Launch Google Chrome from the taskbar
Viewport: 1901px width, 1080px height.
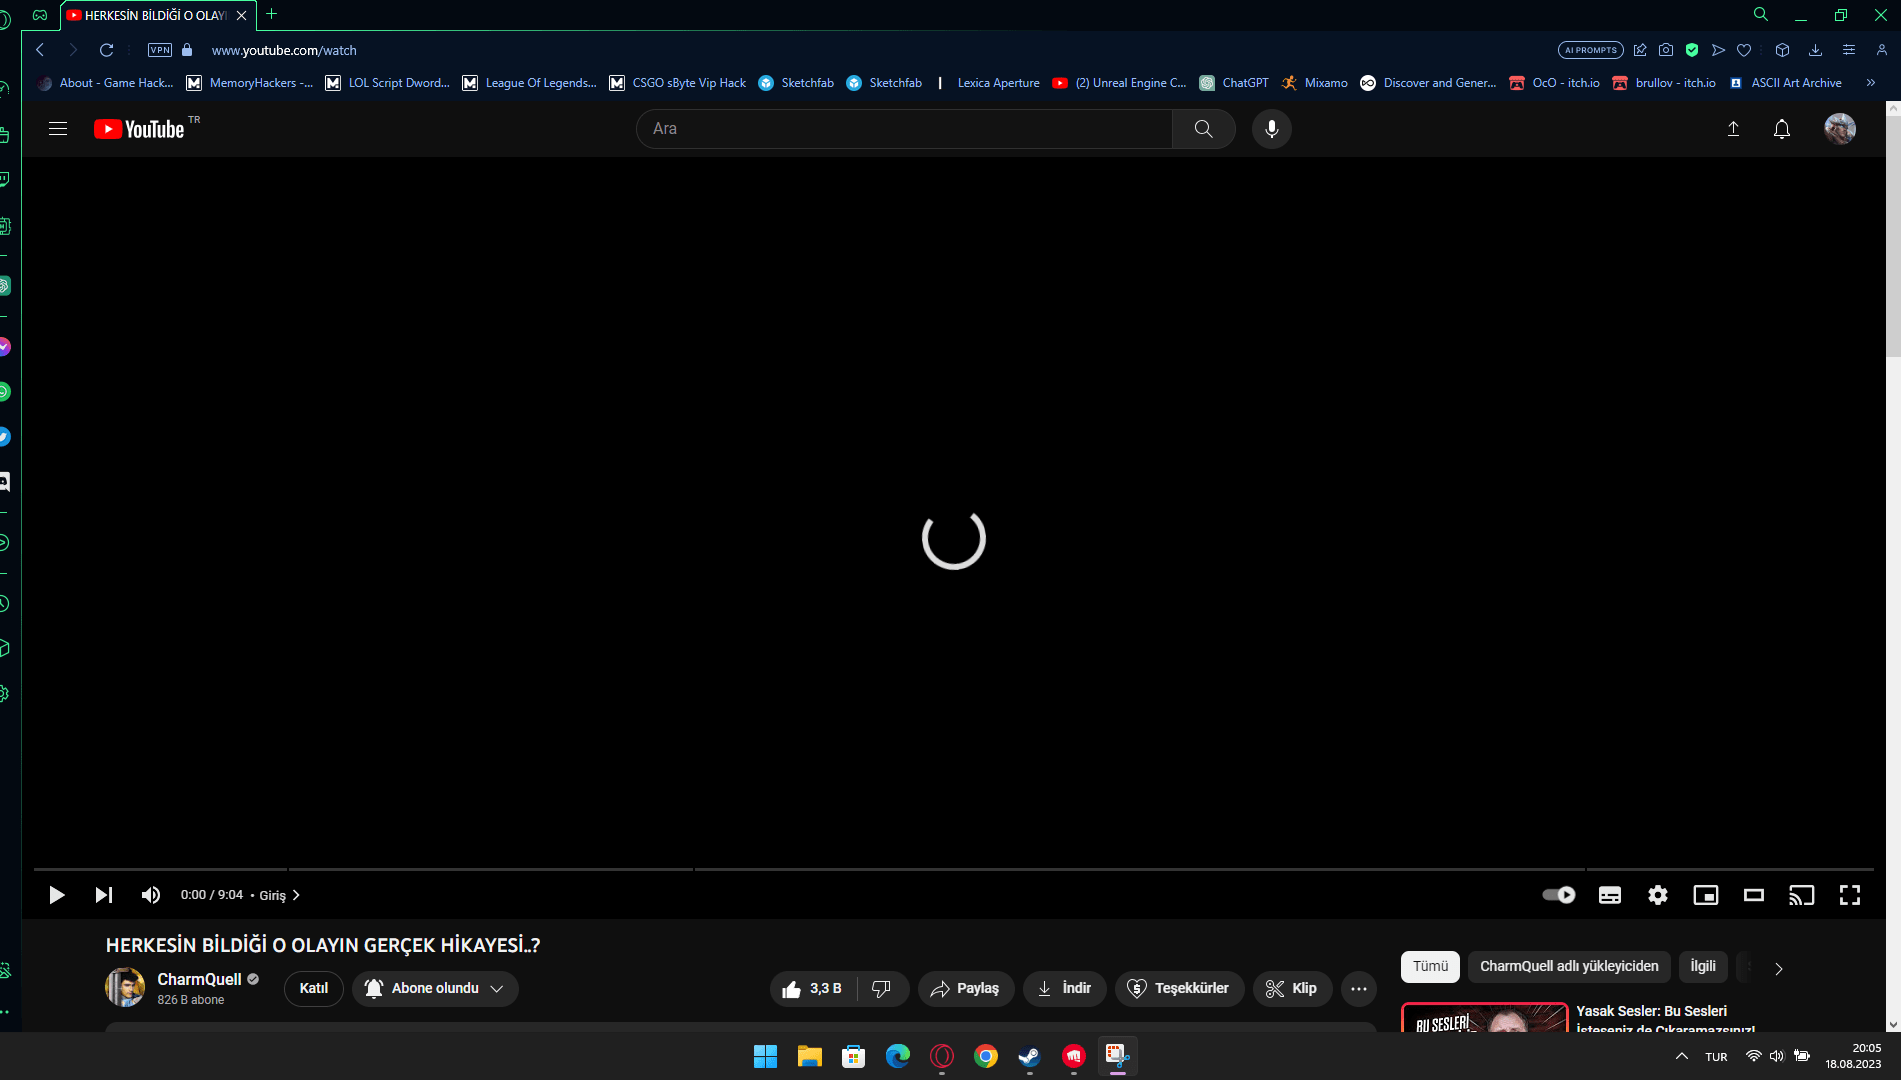(985, 1056)
